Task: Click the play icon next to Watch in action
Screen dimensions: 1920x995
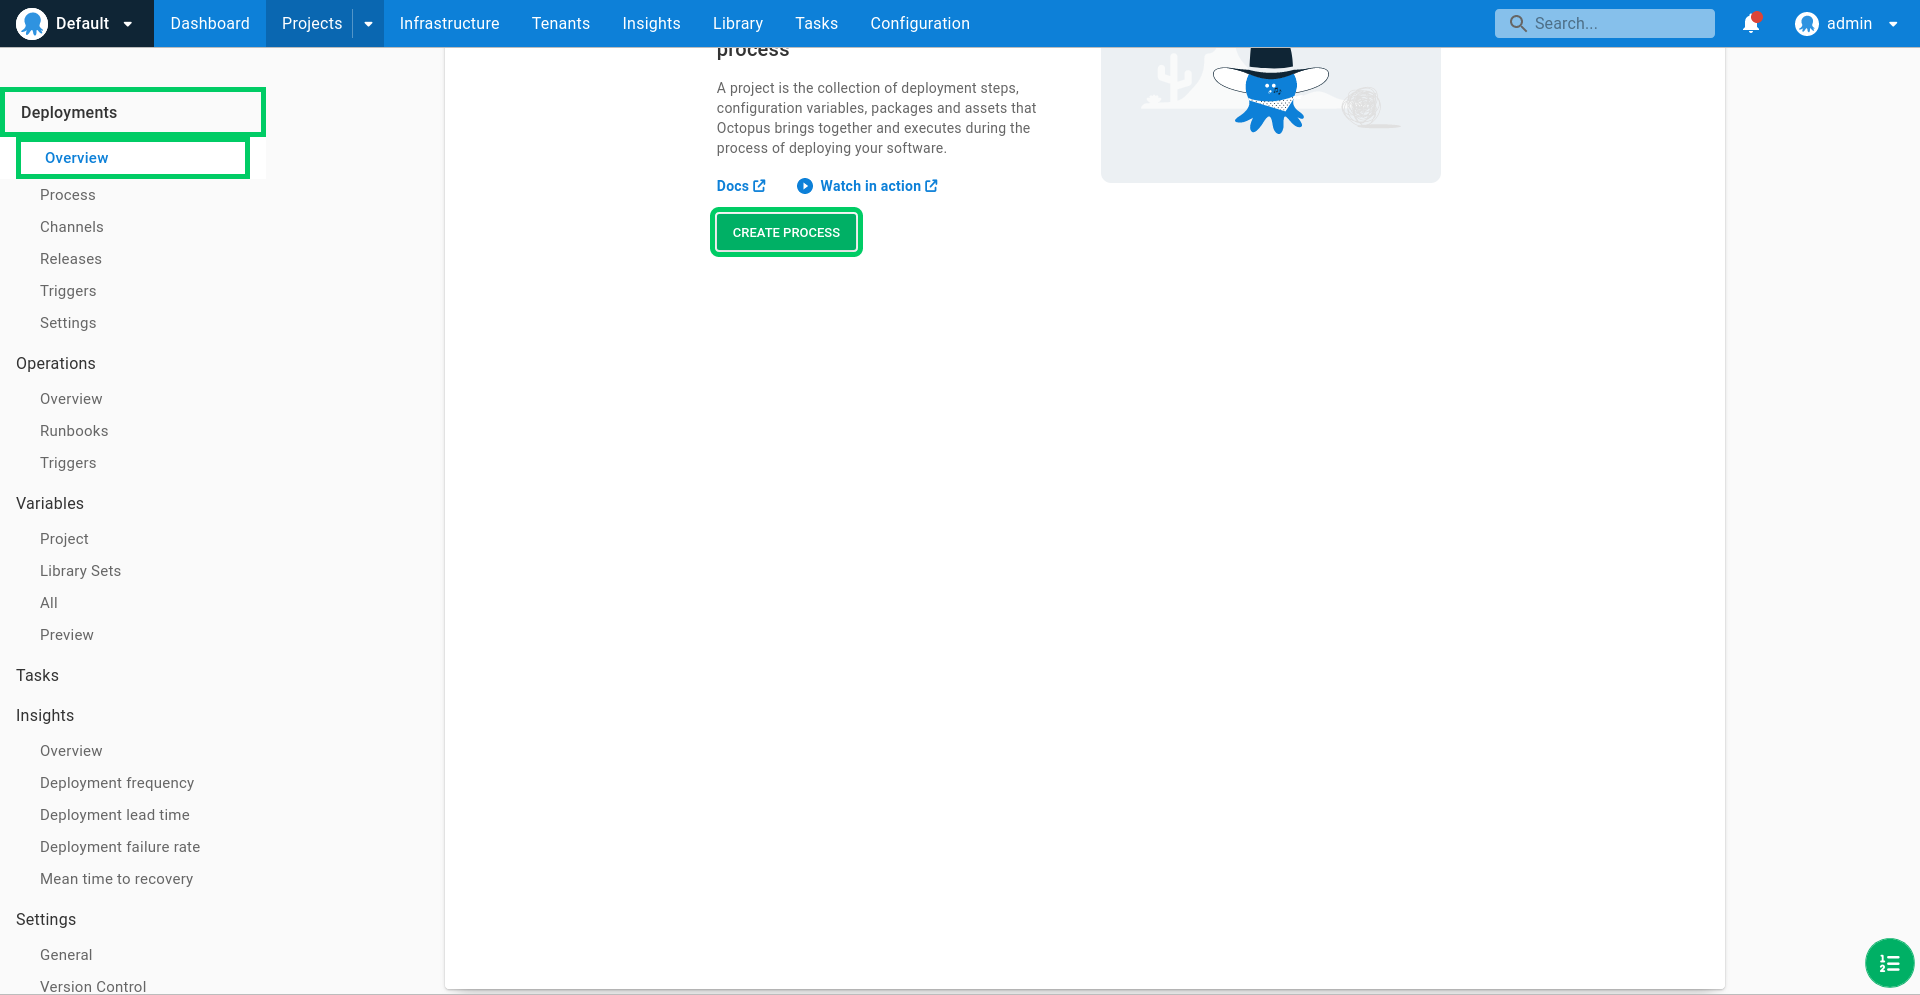Action: coord(805,186)
